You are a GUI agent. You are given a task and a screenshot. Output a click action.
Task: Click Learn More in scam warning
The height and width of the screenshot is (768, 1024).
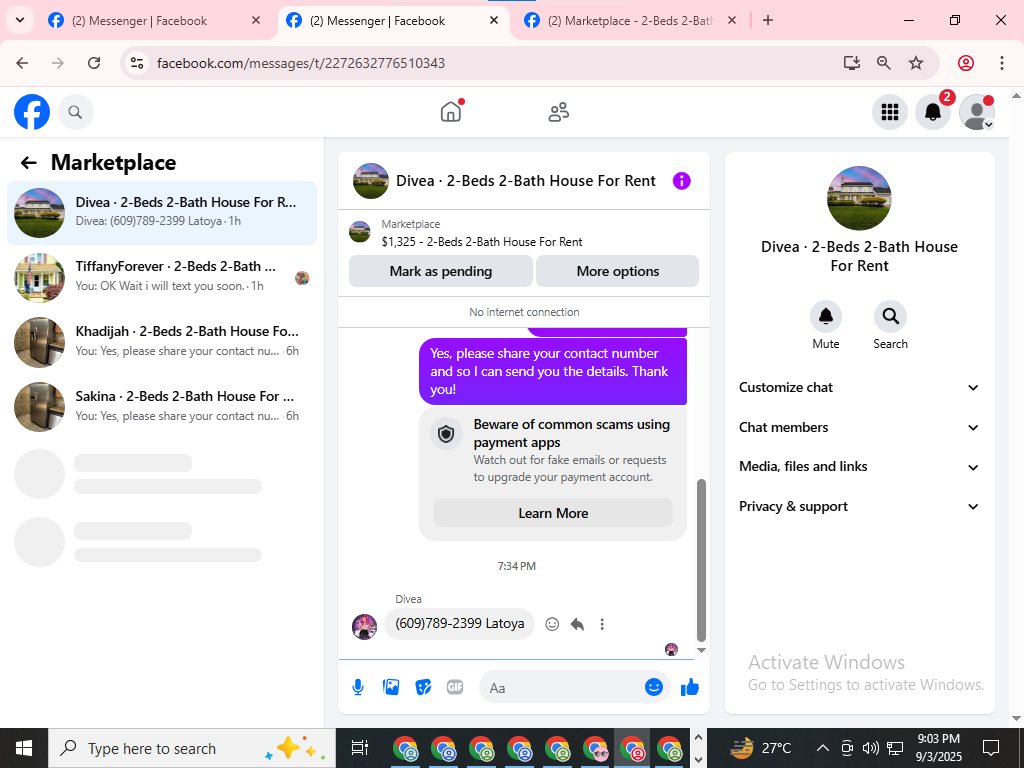(x=553, y=513)
